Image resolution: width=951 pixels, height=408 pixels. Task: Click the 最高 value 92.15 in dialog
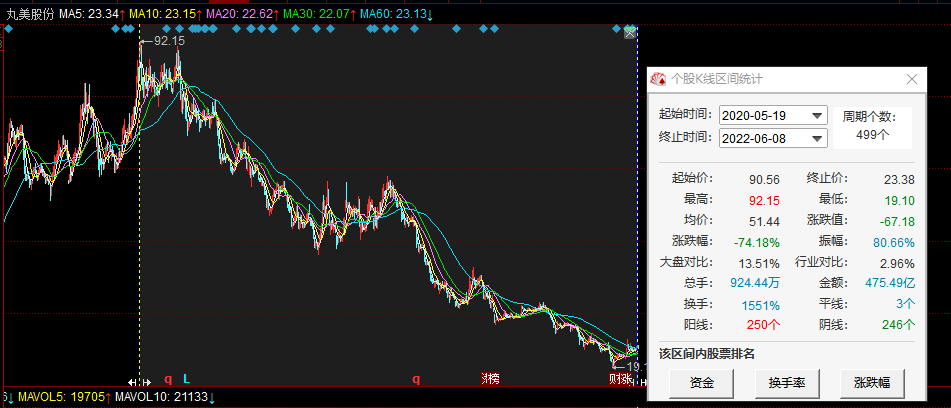pyautogui.click(x=764, y=200)
